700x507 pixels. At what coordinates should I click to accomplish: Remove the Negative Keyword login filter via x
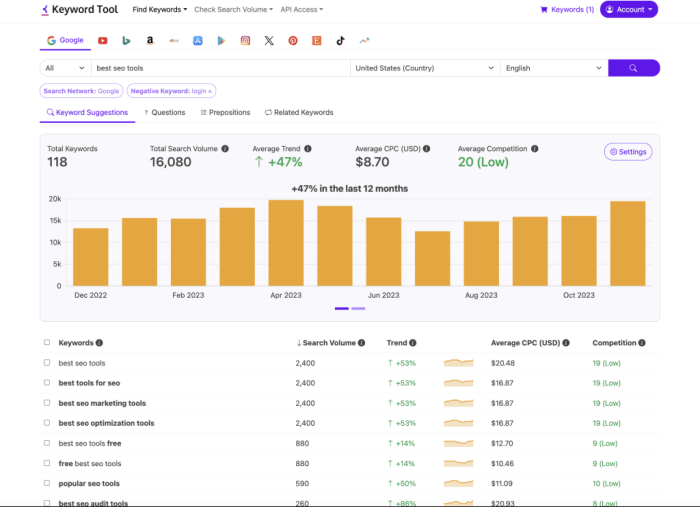(x=210, y=91)
